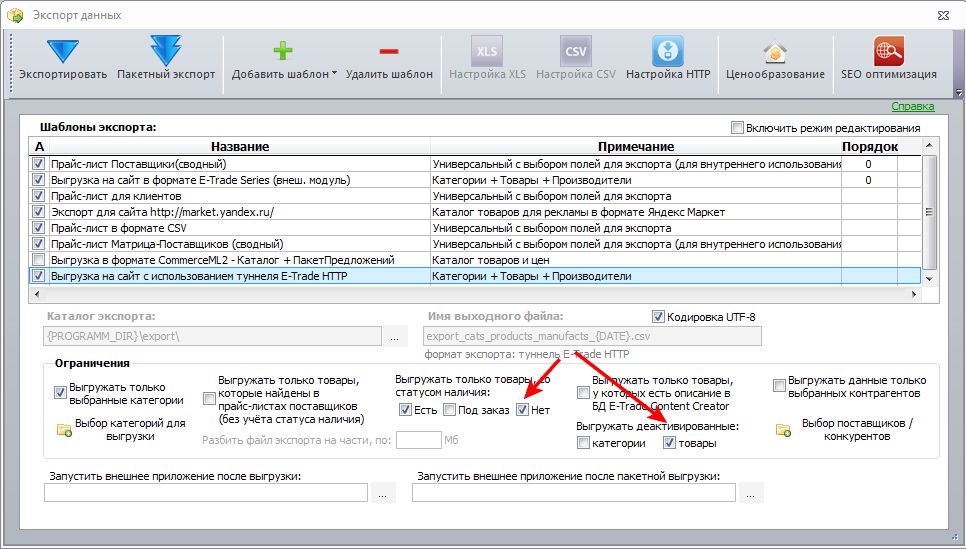Select row Прайс-лист в формате CSV

[475, 228]
